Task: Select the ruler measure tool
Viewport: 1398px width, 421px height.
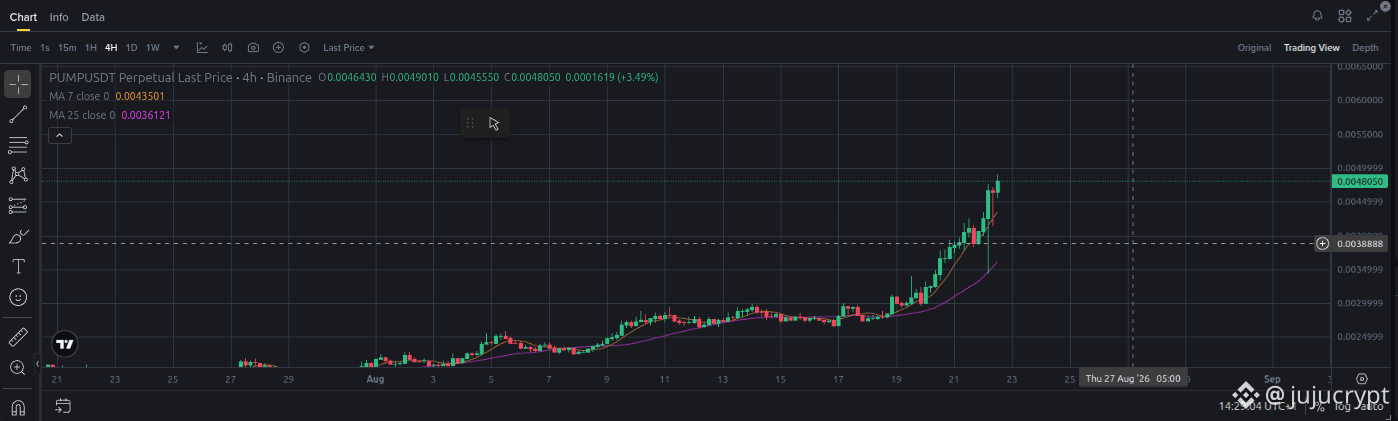Action: (18, 336)
